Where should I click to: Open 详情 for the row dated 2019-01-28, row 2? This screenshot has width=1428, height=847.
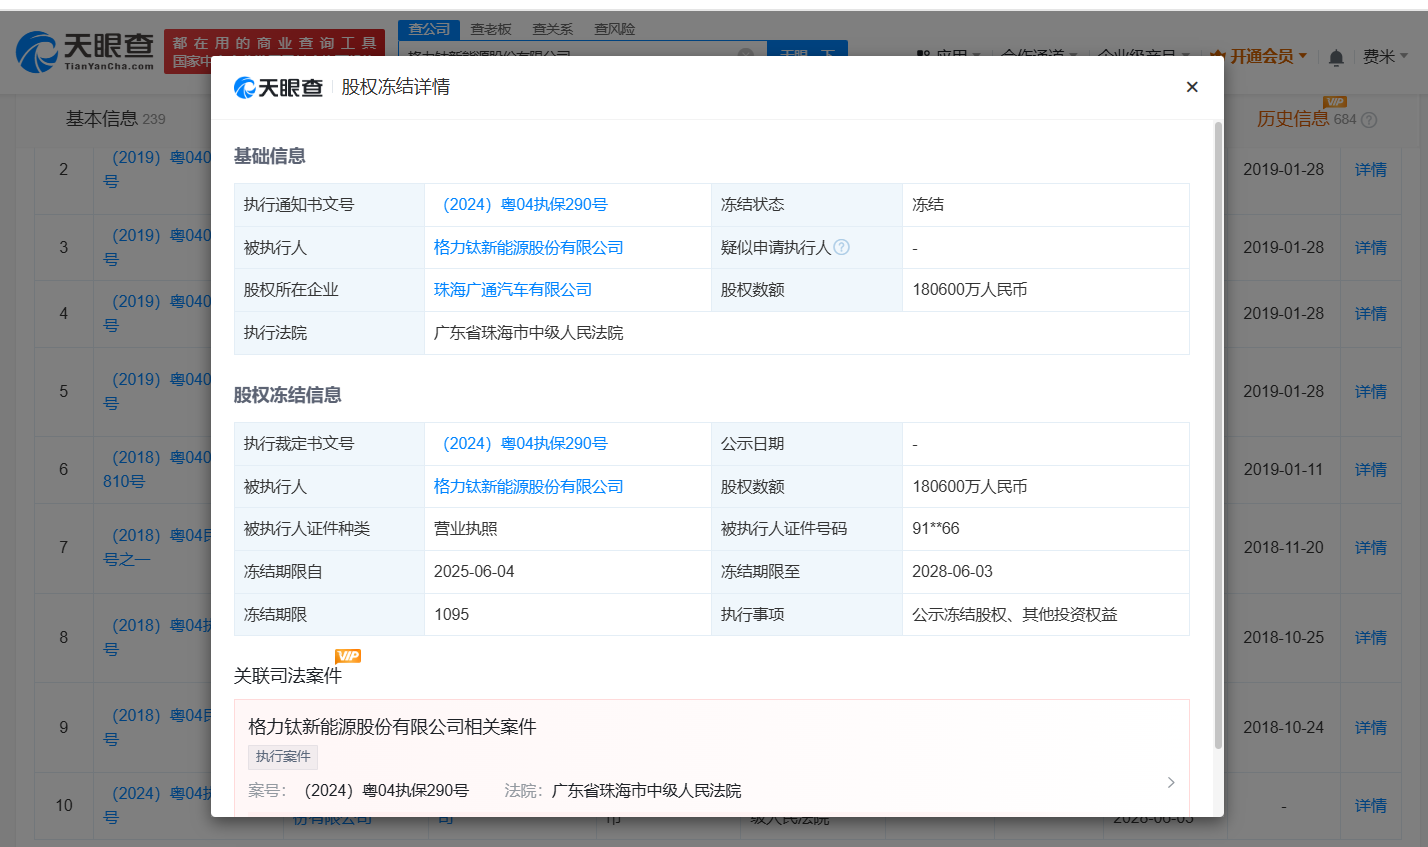click(x=1371, y=170)
